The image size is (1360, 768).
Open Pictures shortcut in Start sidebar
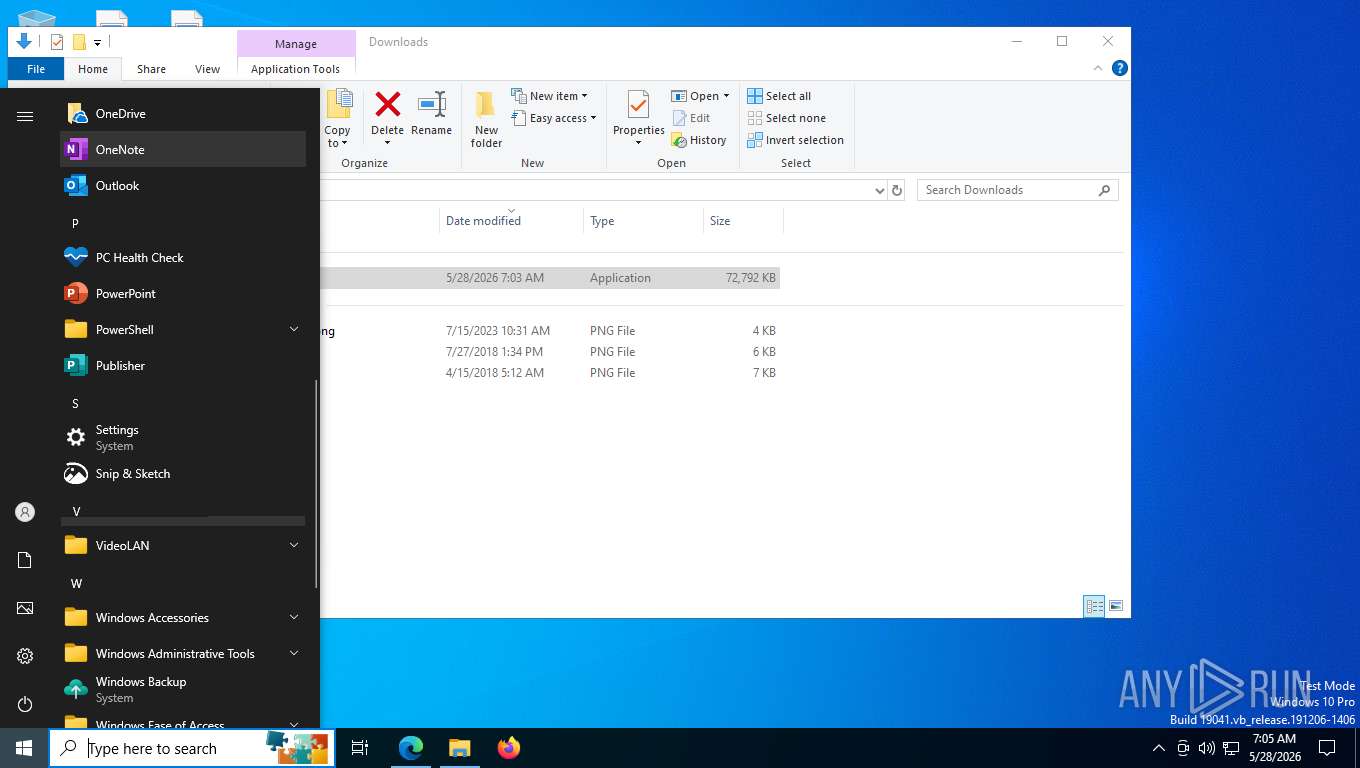click(x=25, y=608)
